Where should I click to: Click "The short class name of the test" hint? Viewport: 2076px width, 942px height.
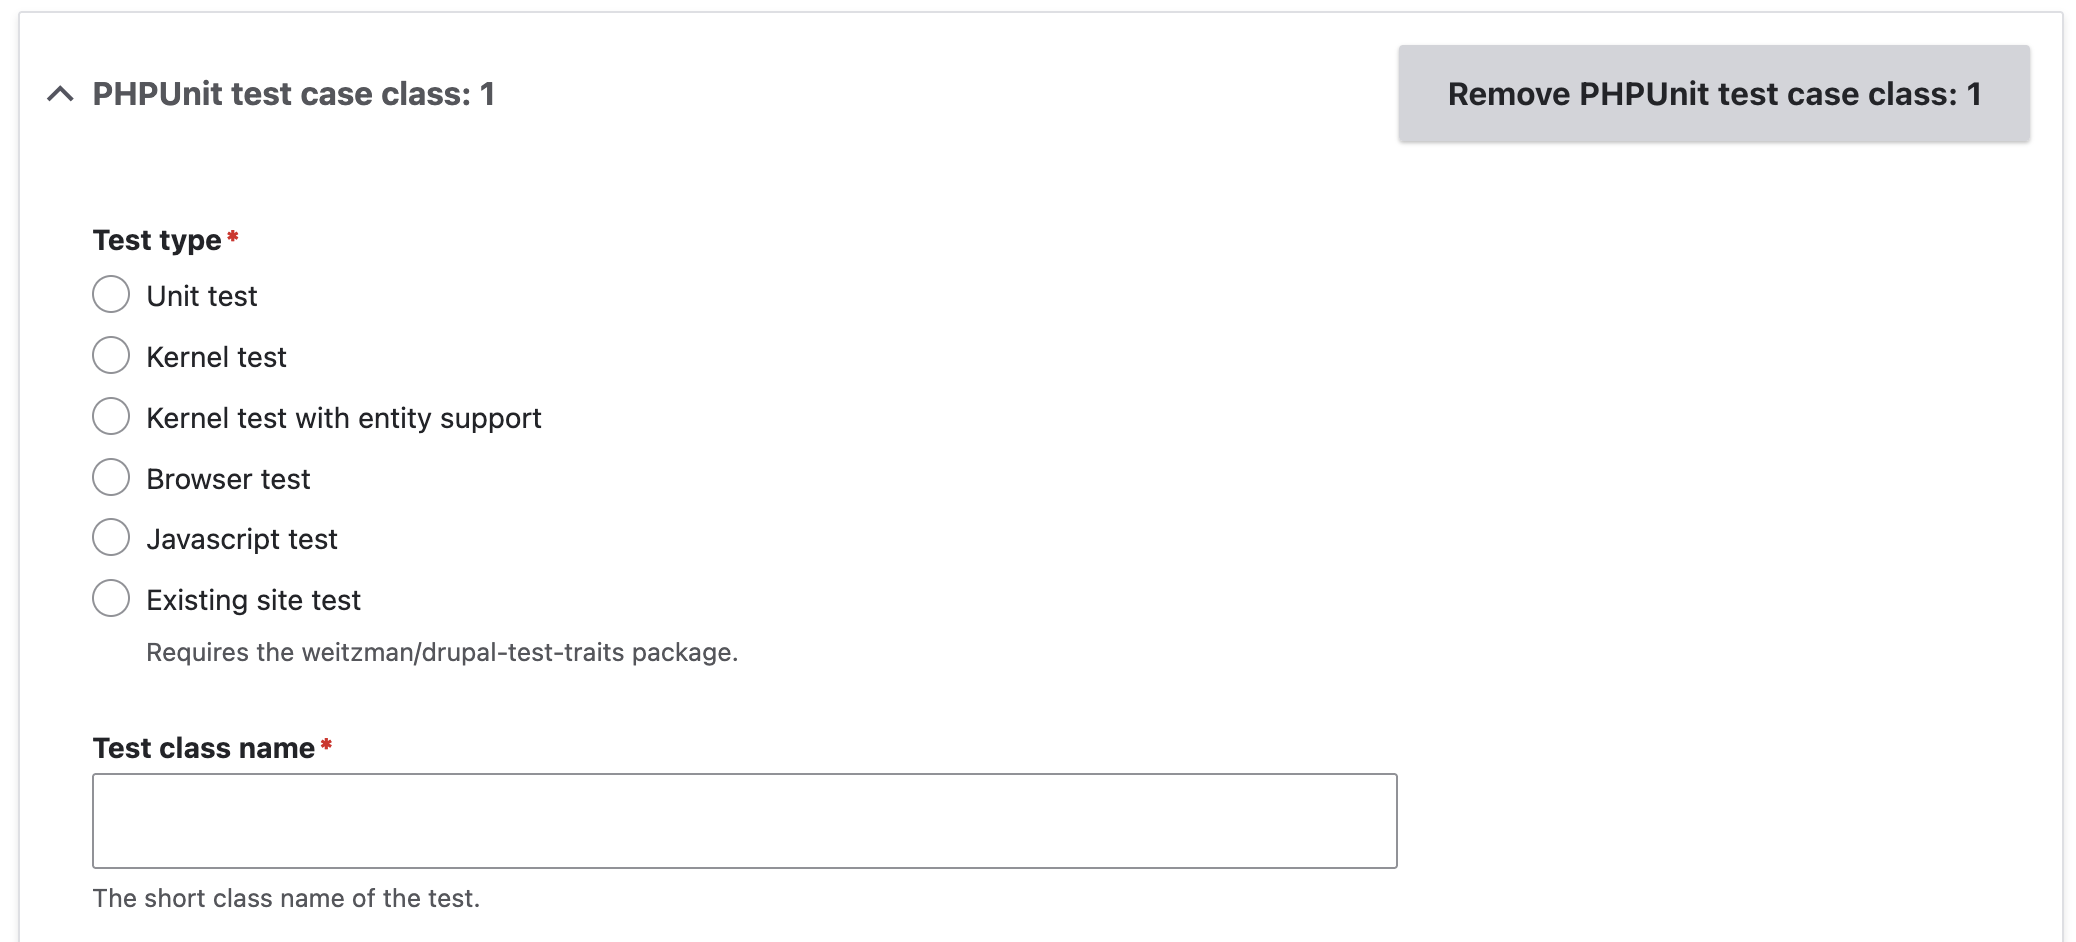pos(286,898)
